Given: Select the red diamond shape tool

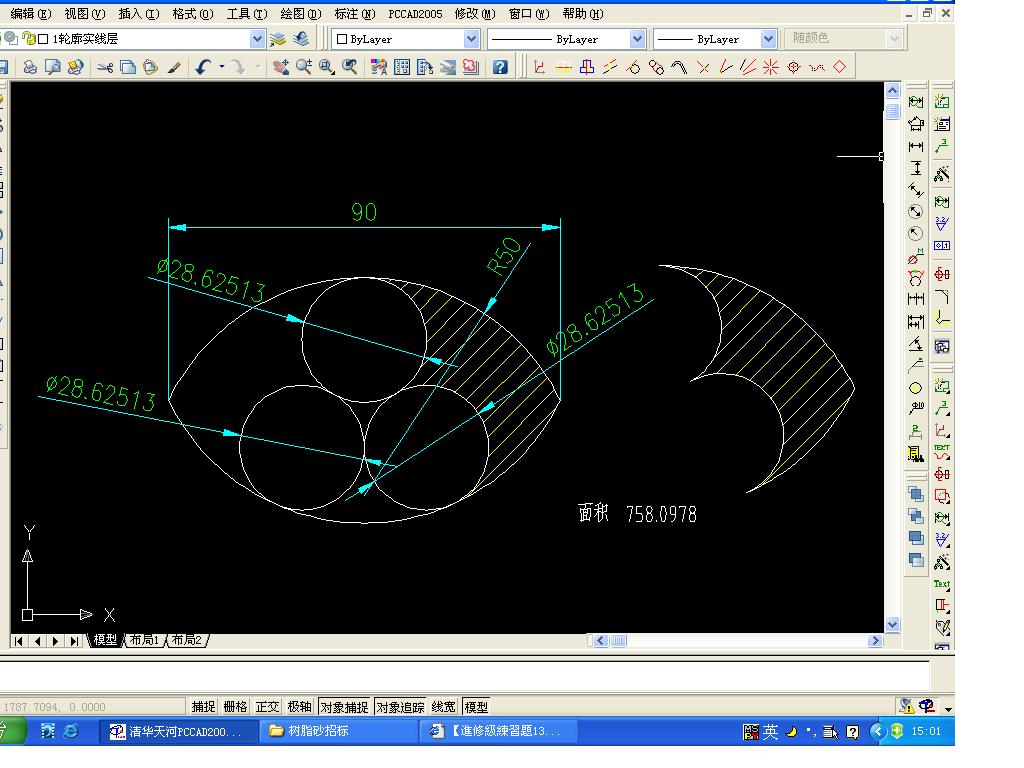Looking at the screenshot, I should click(840, 67).
